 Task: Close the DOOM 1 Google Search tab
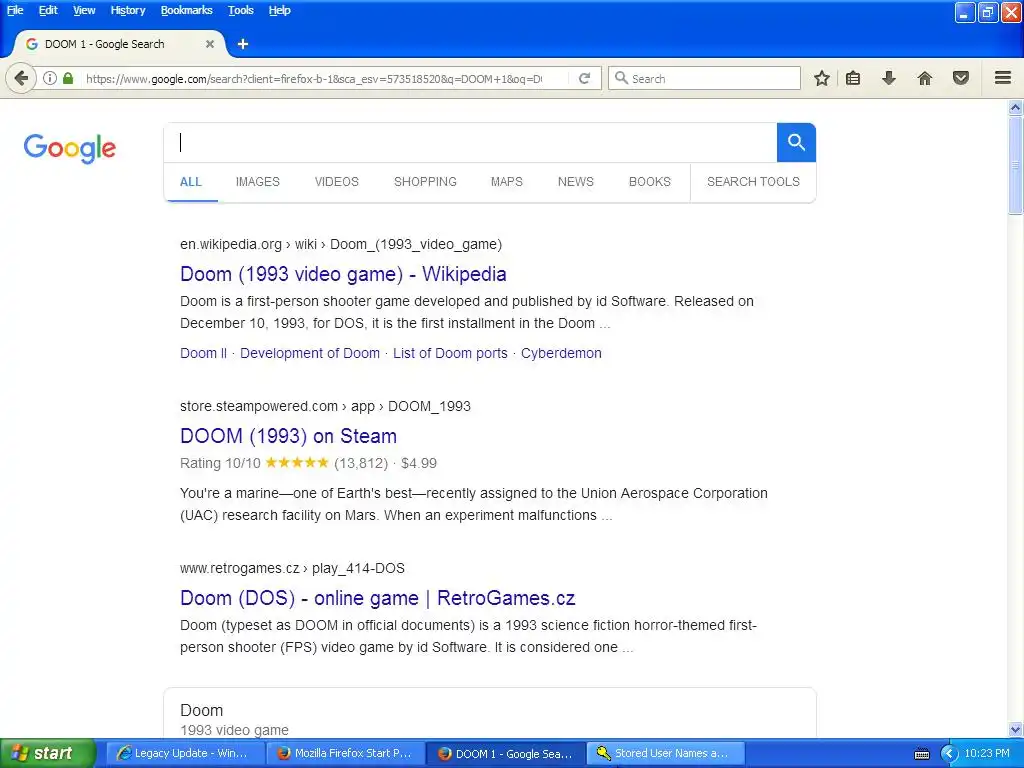tap(210, 44)
